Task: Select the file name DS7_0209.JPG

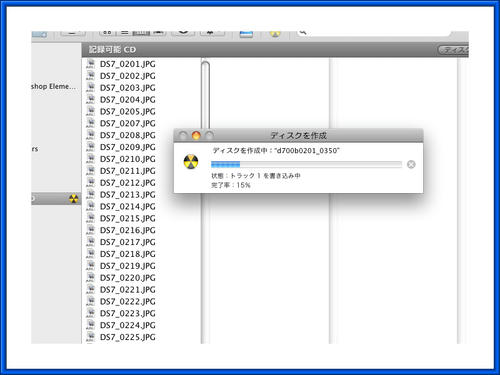Action: pyautogui.click(x=128, y=147)
